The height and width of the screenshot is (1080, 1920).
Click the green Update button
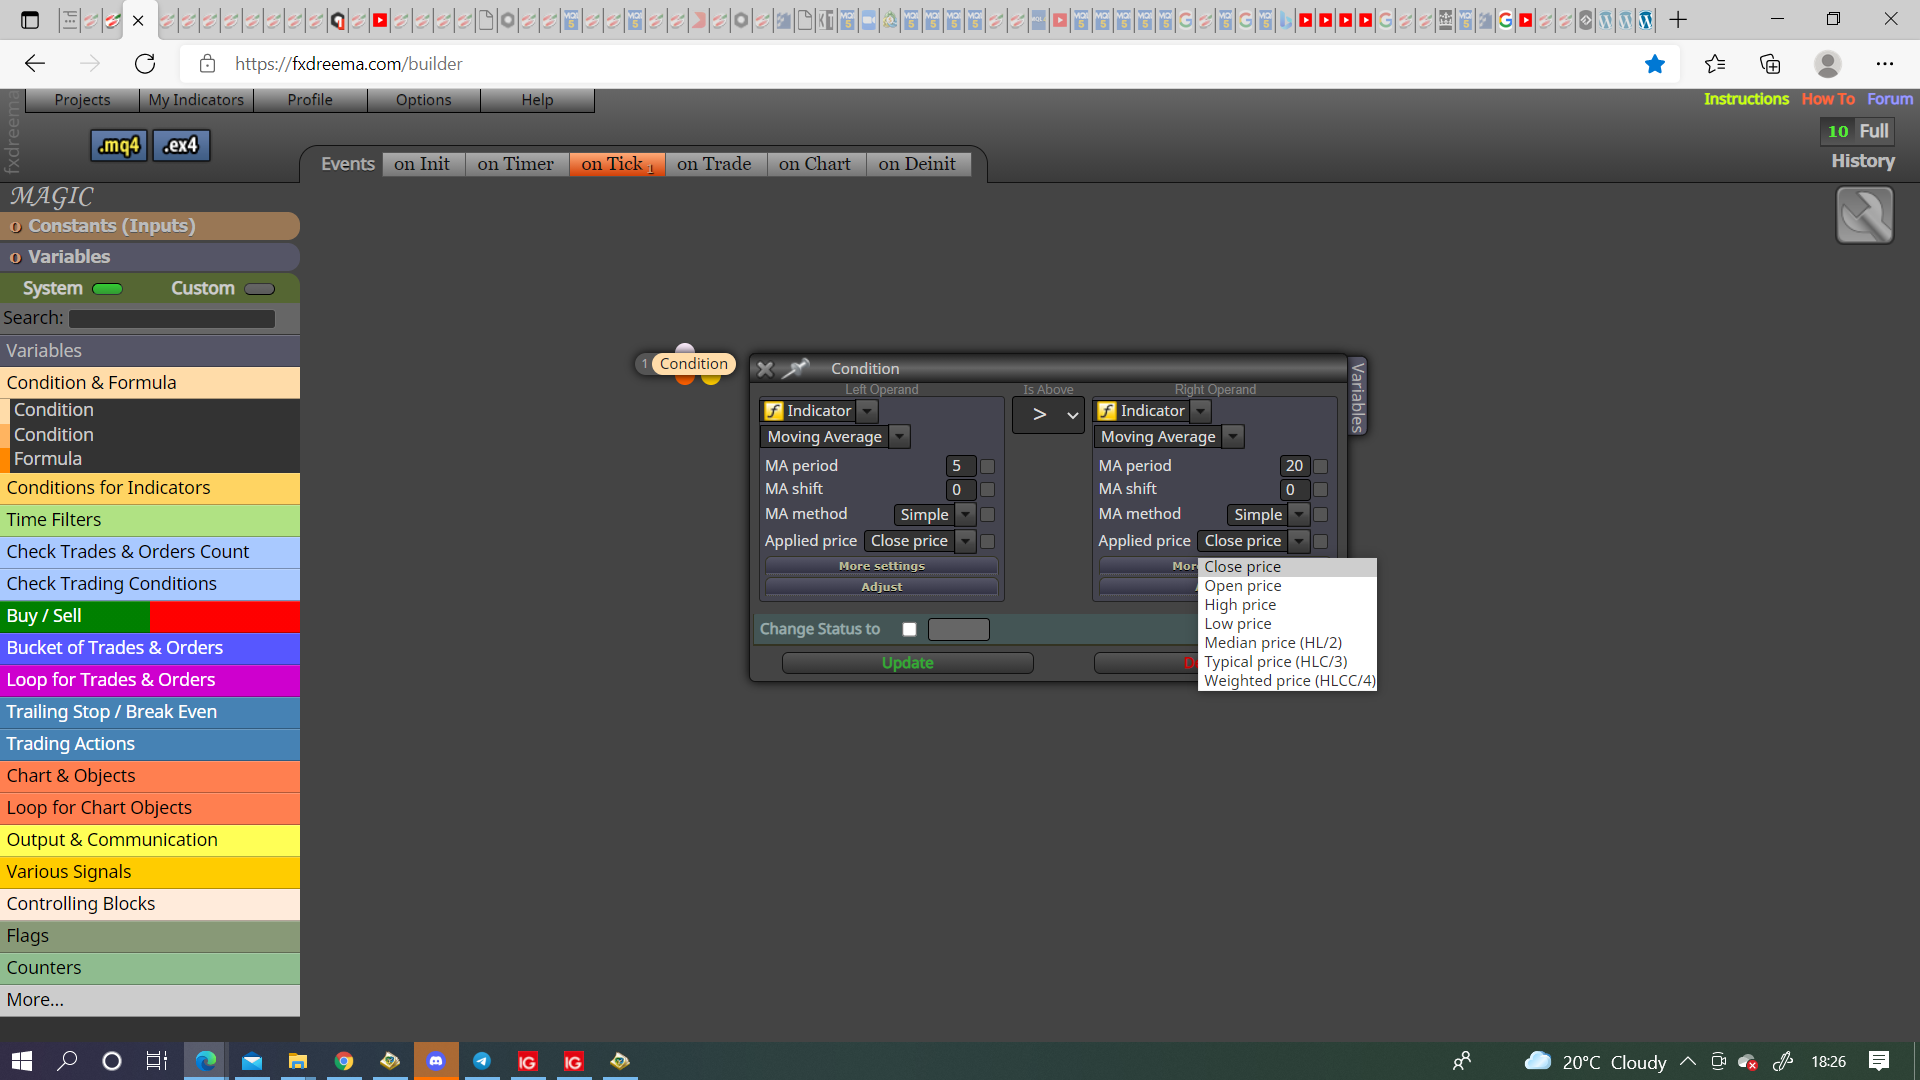coord(907,663)
